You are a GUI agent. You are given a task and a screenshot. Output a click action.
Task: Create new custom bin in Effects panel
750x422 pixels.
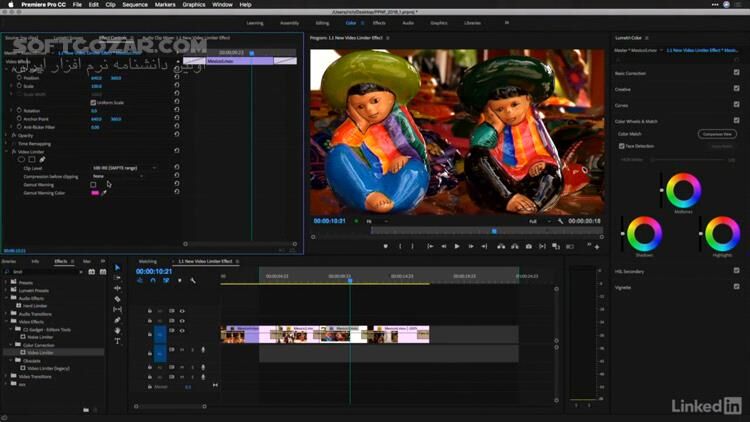[86, 410]
